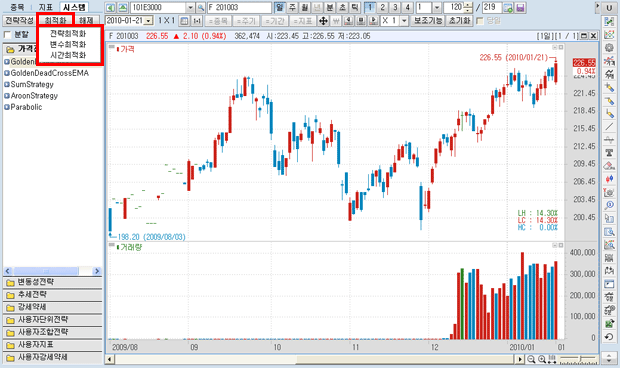Select the eraser tool in right sidebar
The image size is (620, 368).
(609, 166)
